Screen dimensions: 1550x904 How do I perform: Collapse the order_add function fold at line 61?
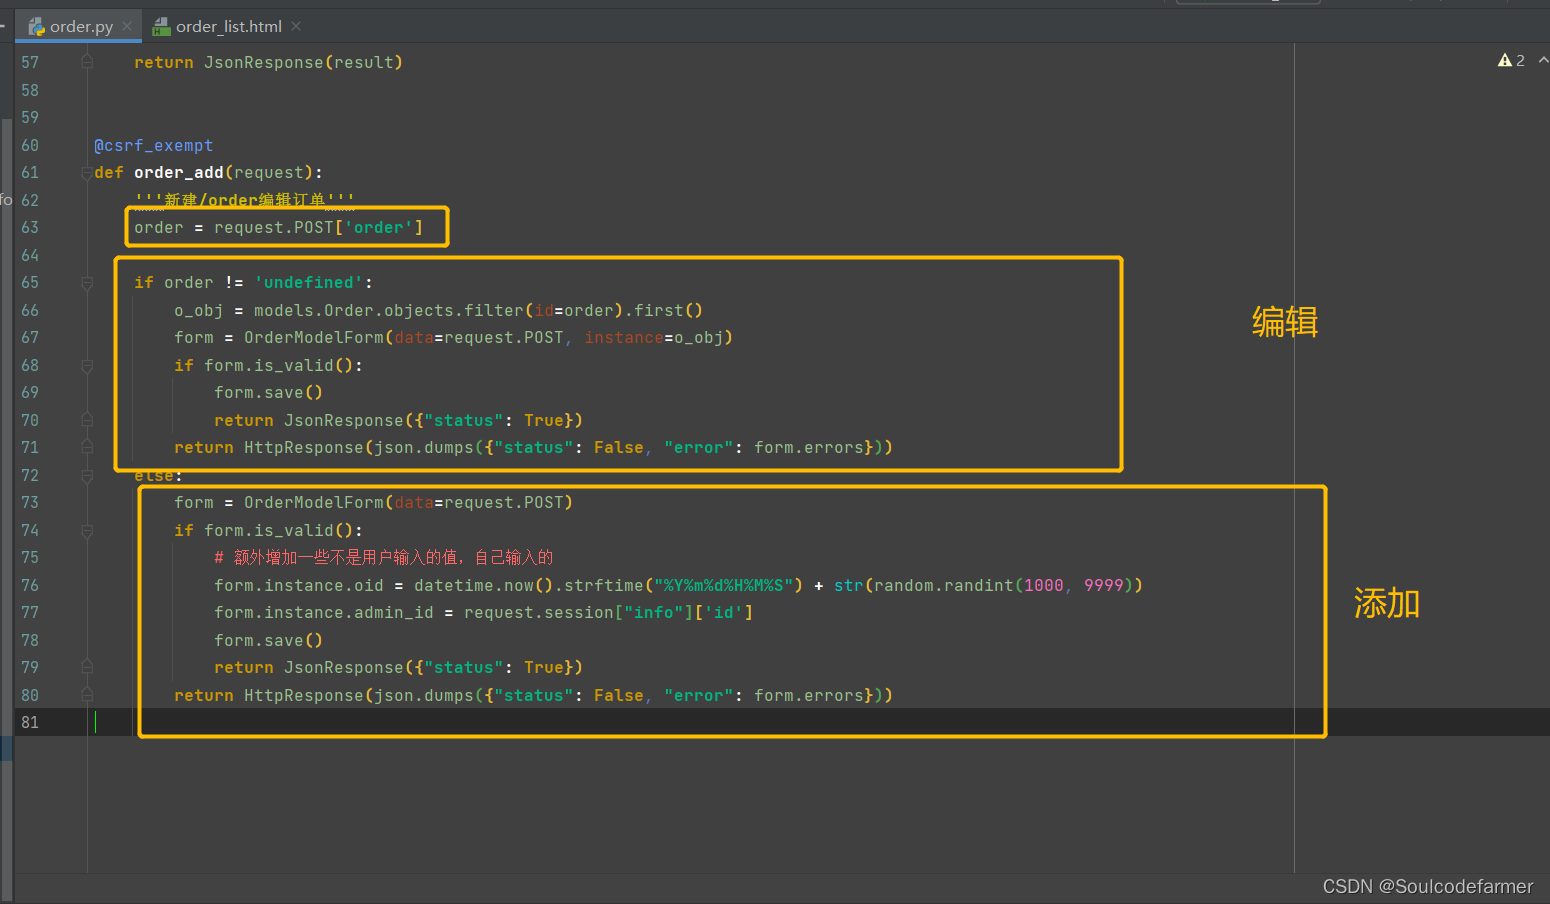pos(87,173)
